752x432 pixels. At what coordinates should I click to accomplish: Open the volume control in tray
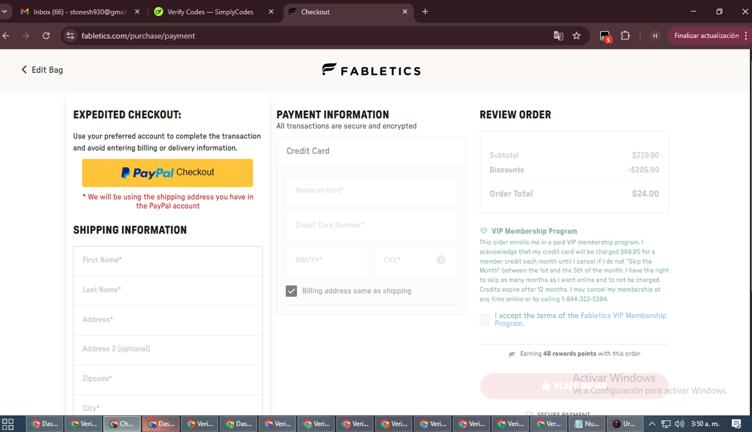click(x=679, y=424)
